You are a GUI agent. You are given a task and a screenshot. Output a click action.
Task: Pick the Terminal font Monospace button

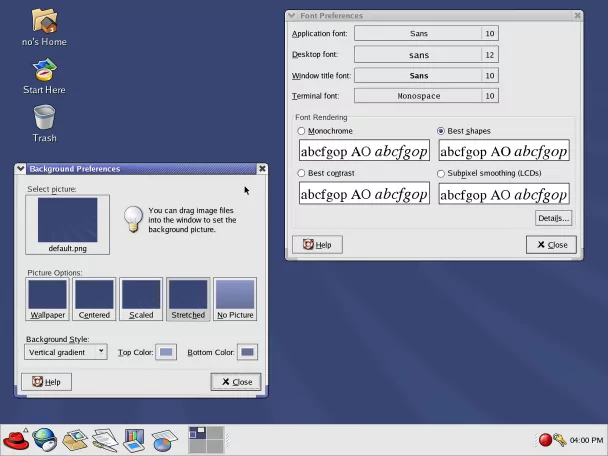click(x=426, y=96)
